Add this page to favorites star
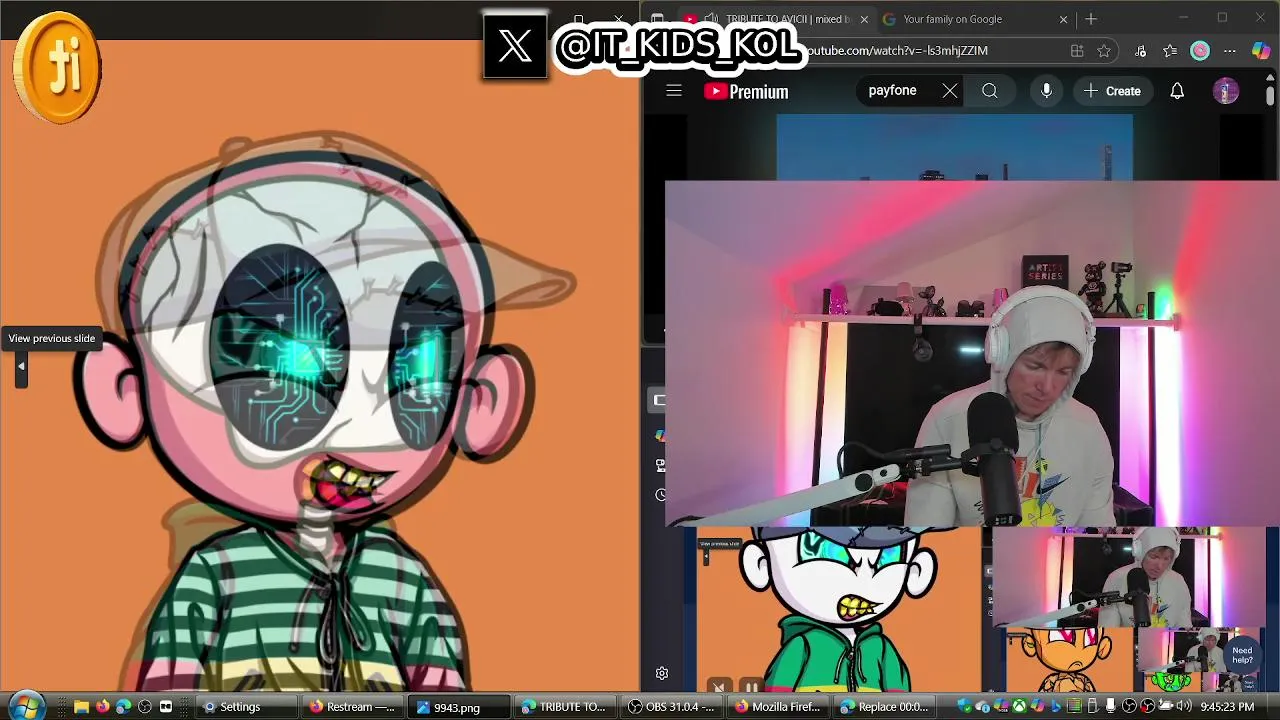Screen dimensions: 1280x720 coord(1104,51)
